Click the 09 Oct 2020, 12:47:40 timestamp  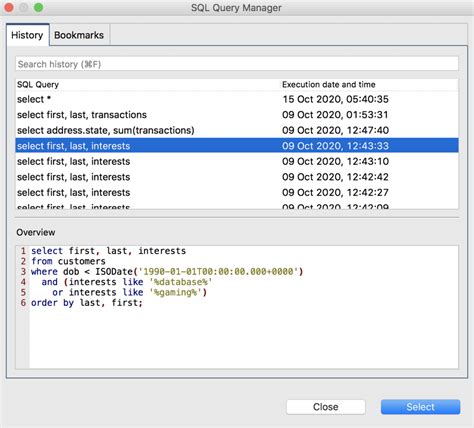pyautogui.click(x=335, y=130)
